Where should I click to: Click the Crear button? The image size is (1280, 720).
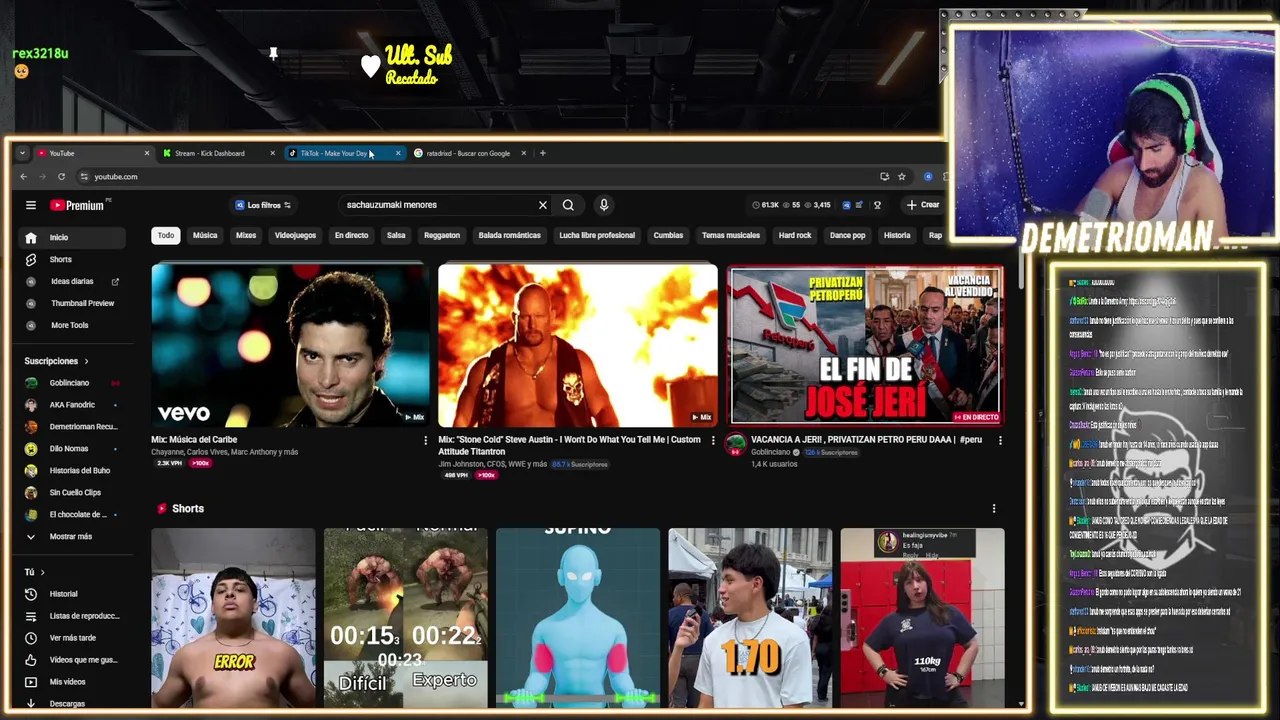[923, 205]
